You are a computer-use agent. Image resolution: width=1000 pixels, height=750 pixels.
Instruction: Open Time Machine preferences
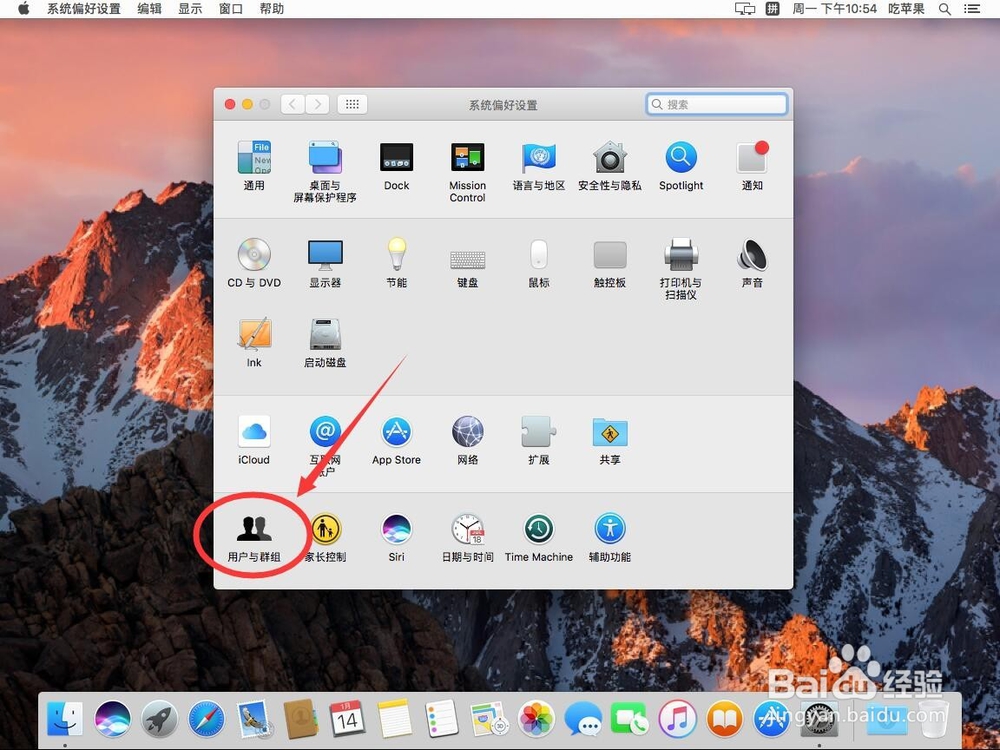pos(539,537)
